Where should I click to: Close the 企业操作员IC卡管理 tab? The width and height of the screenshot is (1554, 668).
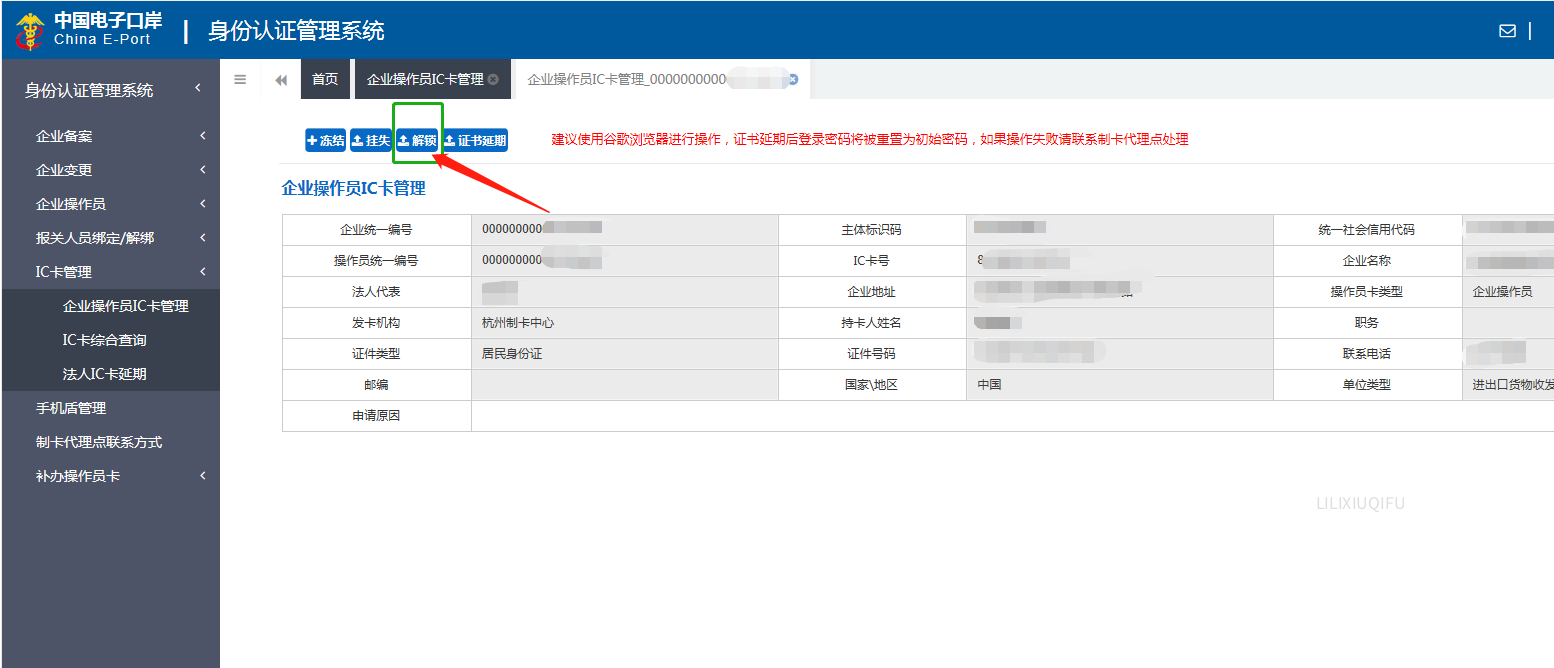493,79
